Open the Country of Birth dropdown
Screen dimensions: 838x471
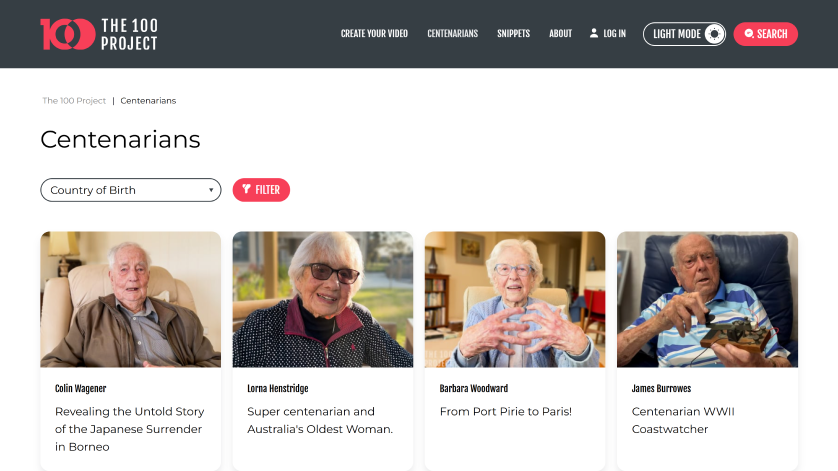(130, 190)
